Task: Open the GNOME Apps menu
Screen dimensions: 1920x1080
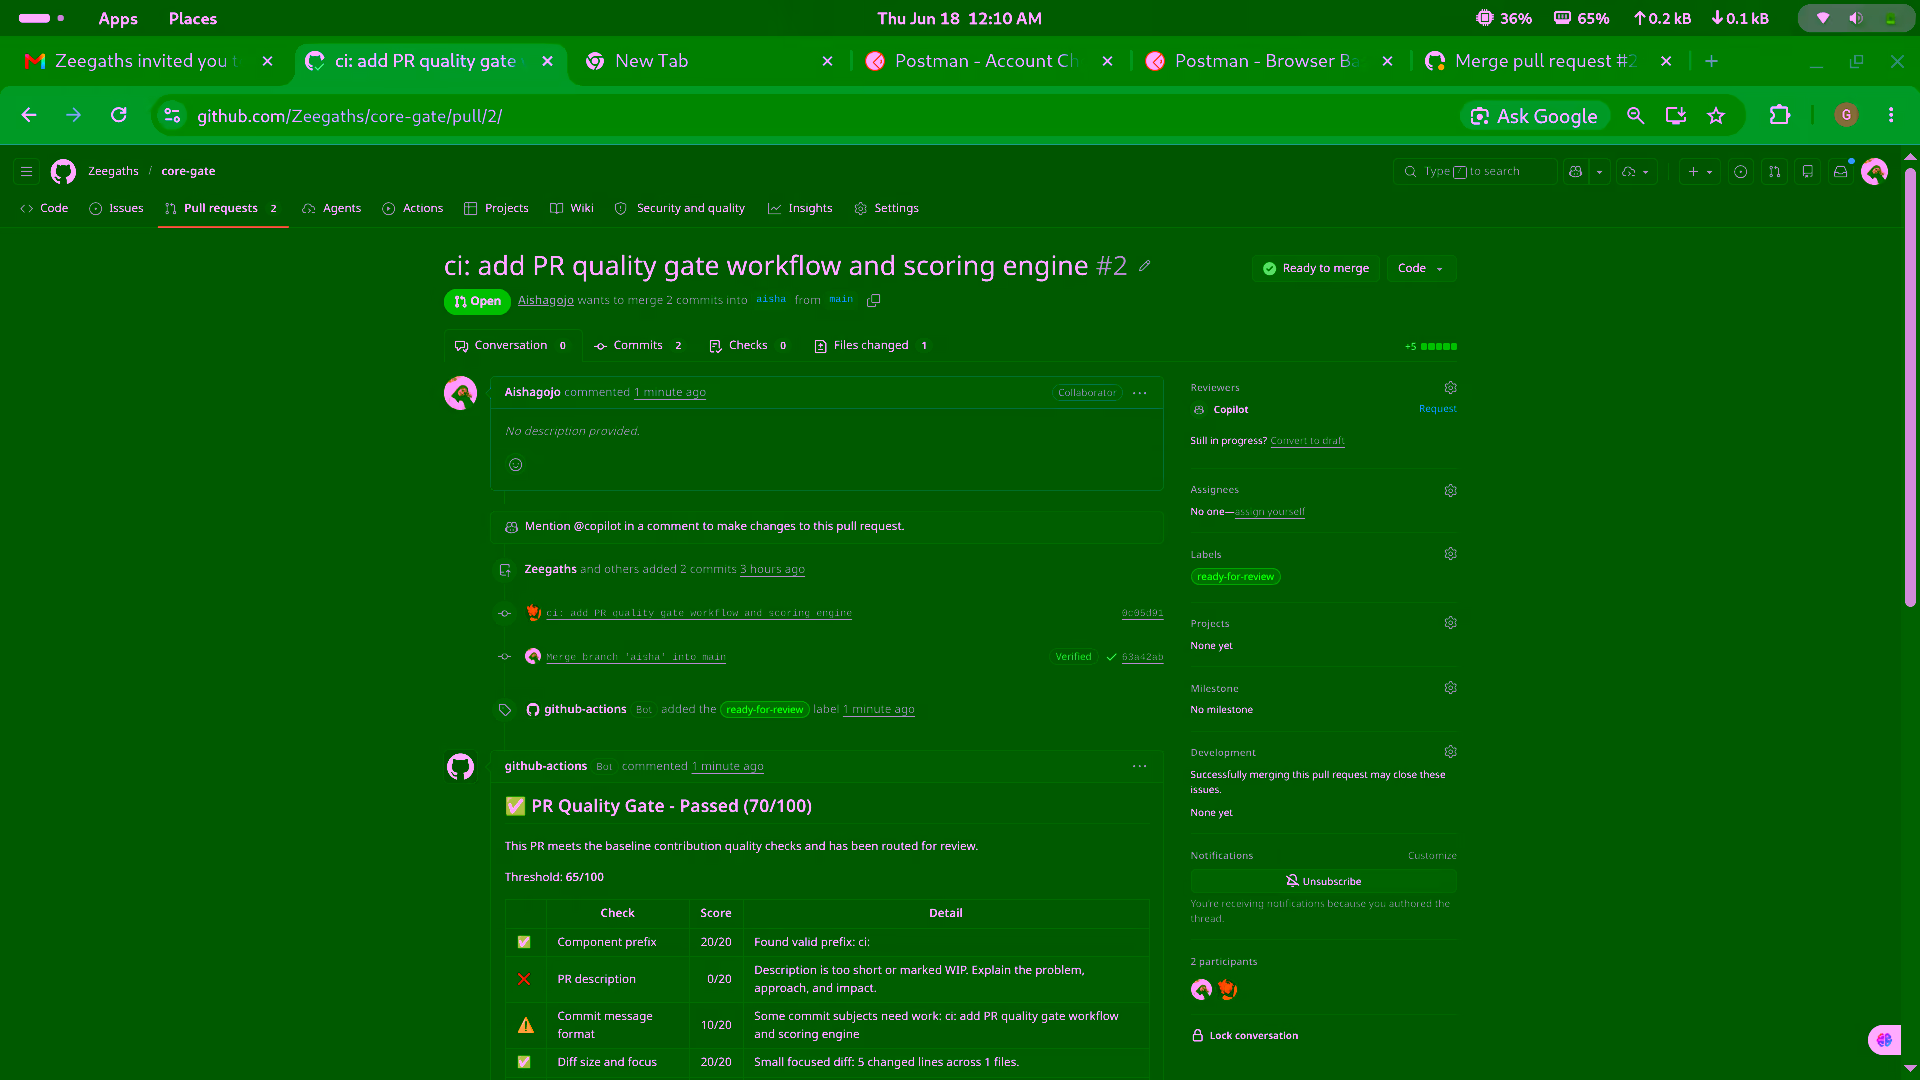Action: coord(118,18)
